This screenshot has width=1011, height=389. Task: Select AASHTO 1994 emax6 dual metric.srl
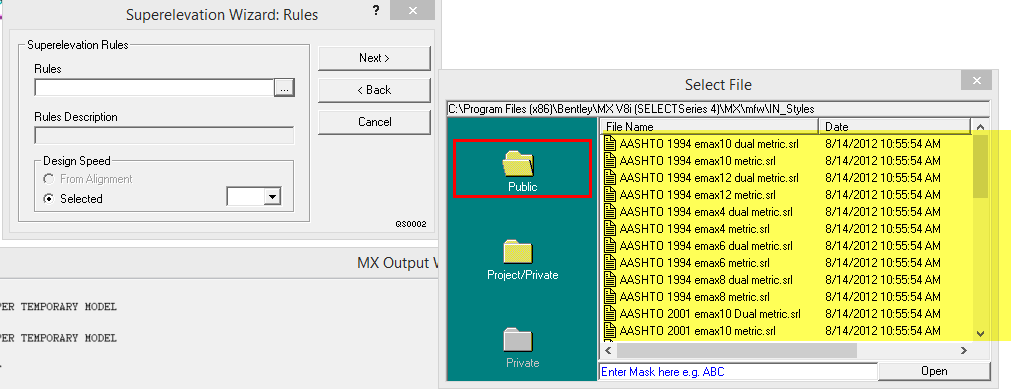(x=706, y=246)
